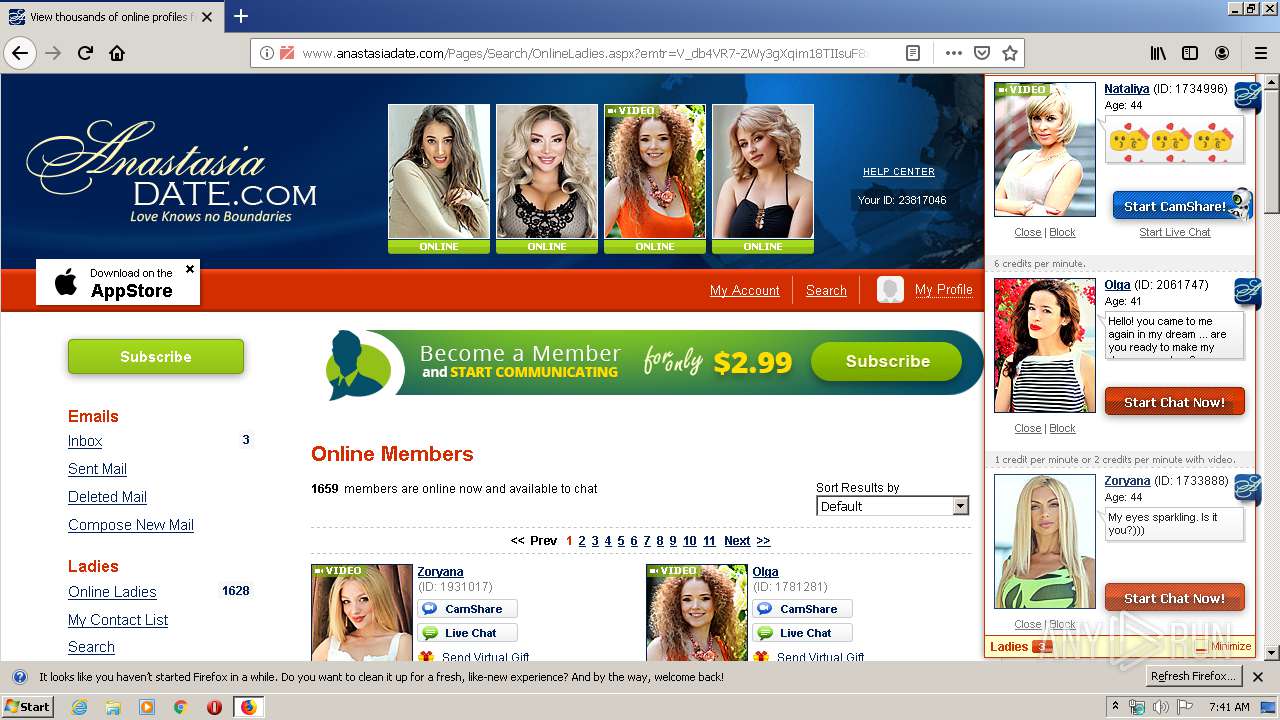Open My Profile link
1280x720 pixels.
tap(943, 289)
